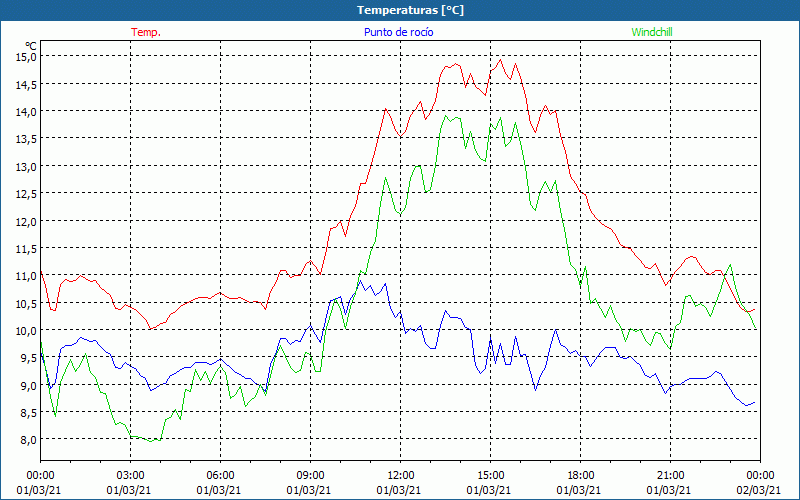The image size is (800, 500).
Task: Click the 14,0 y-axis value
Action: 27,112
